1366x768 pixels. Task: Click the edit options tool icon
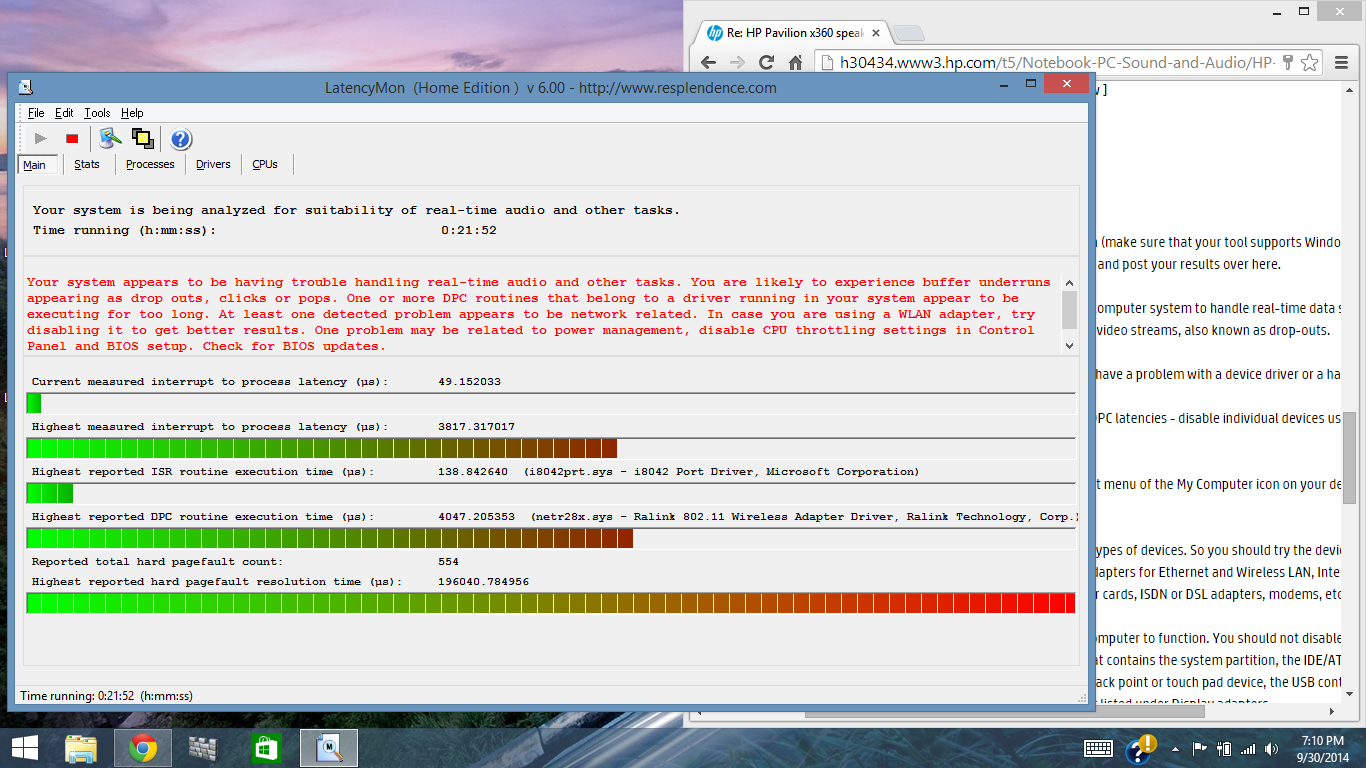[109, 138]
